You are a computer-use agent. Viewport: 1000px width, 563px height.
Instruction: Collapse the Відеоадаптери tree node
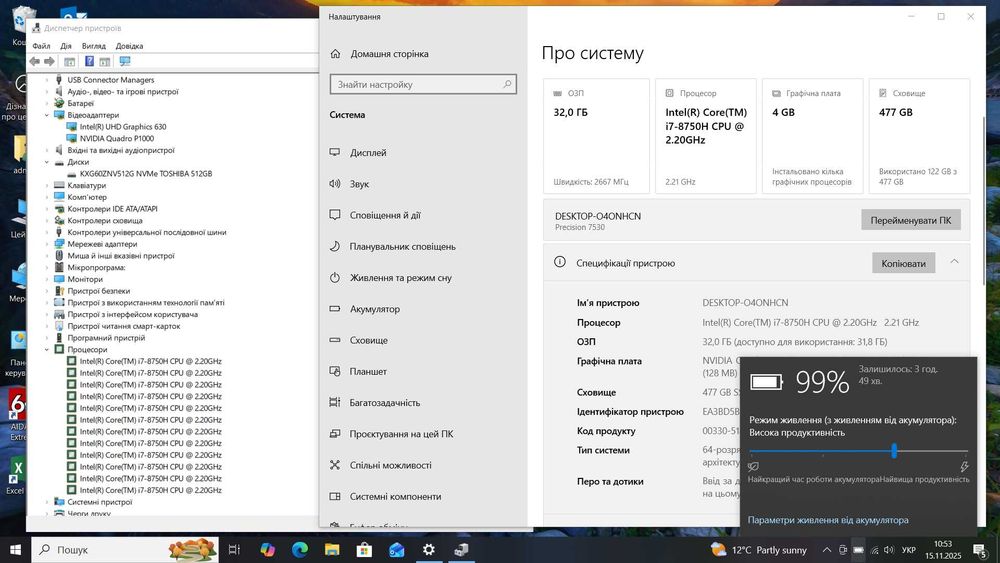[47, 115]
